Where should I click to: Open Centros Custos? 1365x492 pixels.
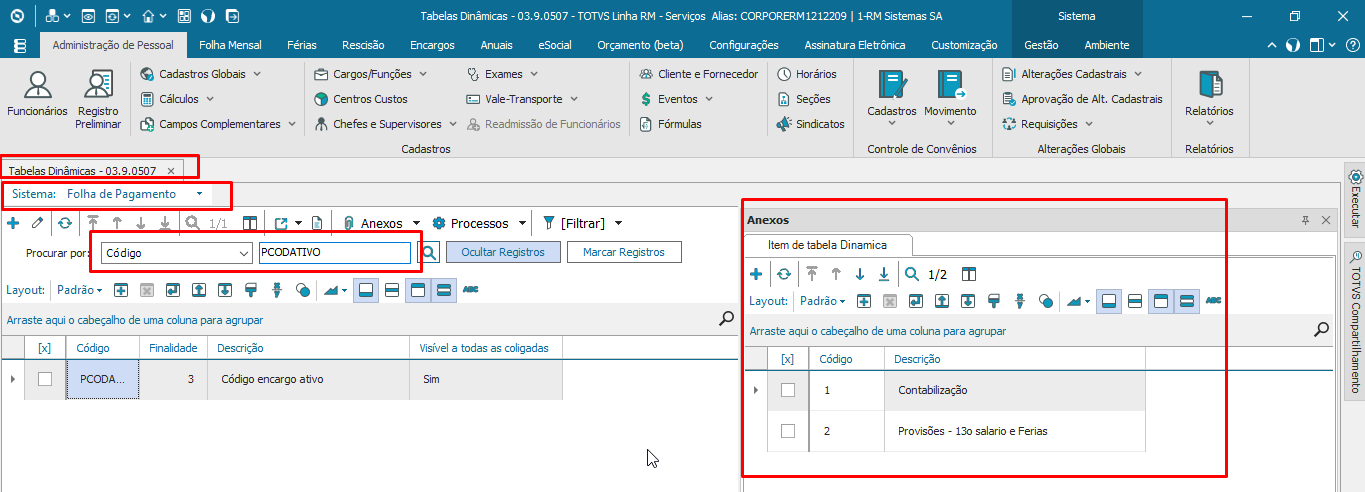point(361,99)
